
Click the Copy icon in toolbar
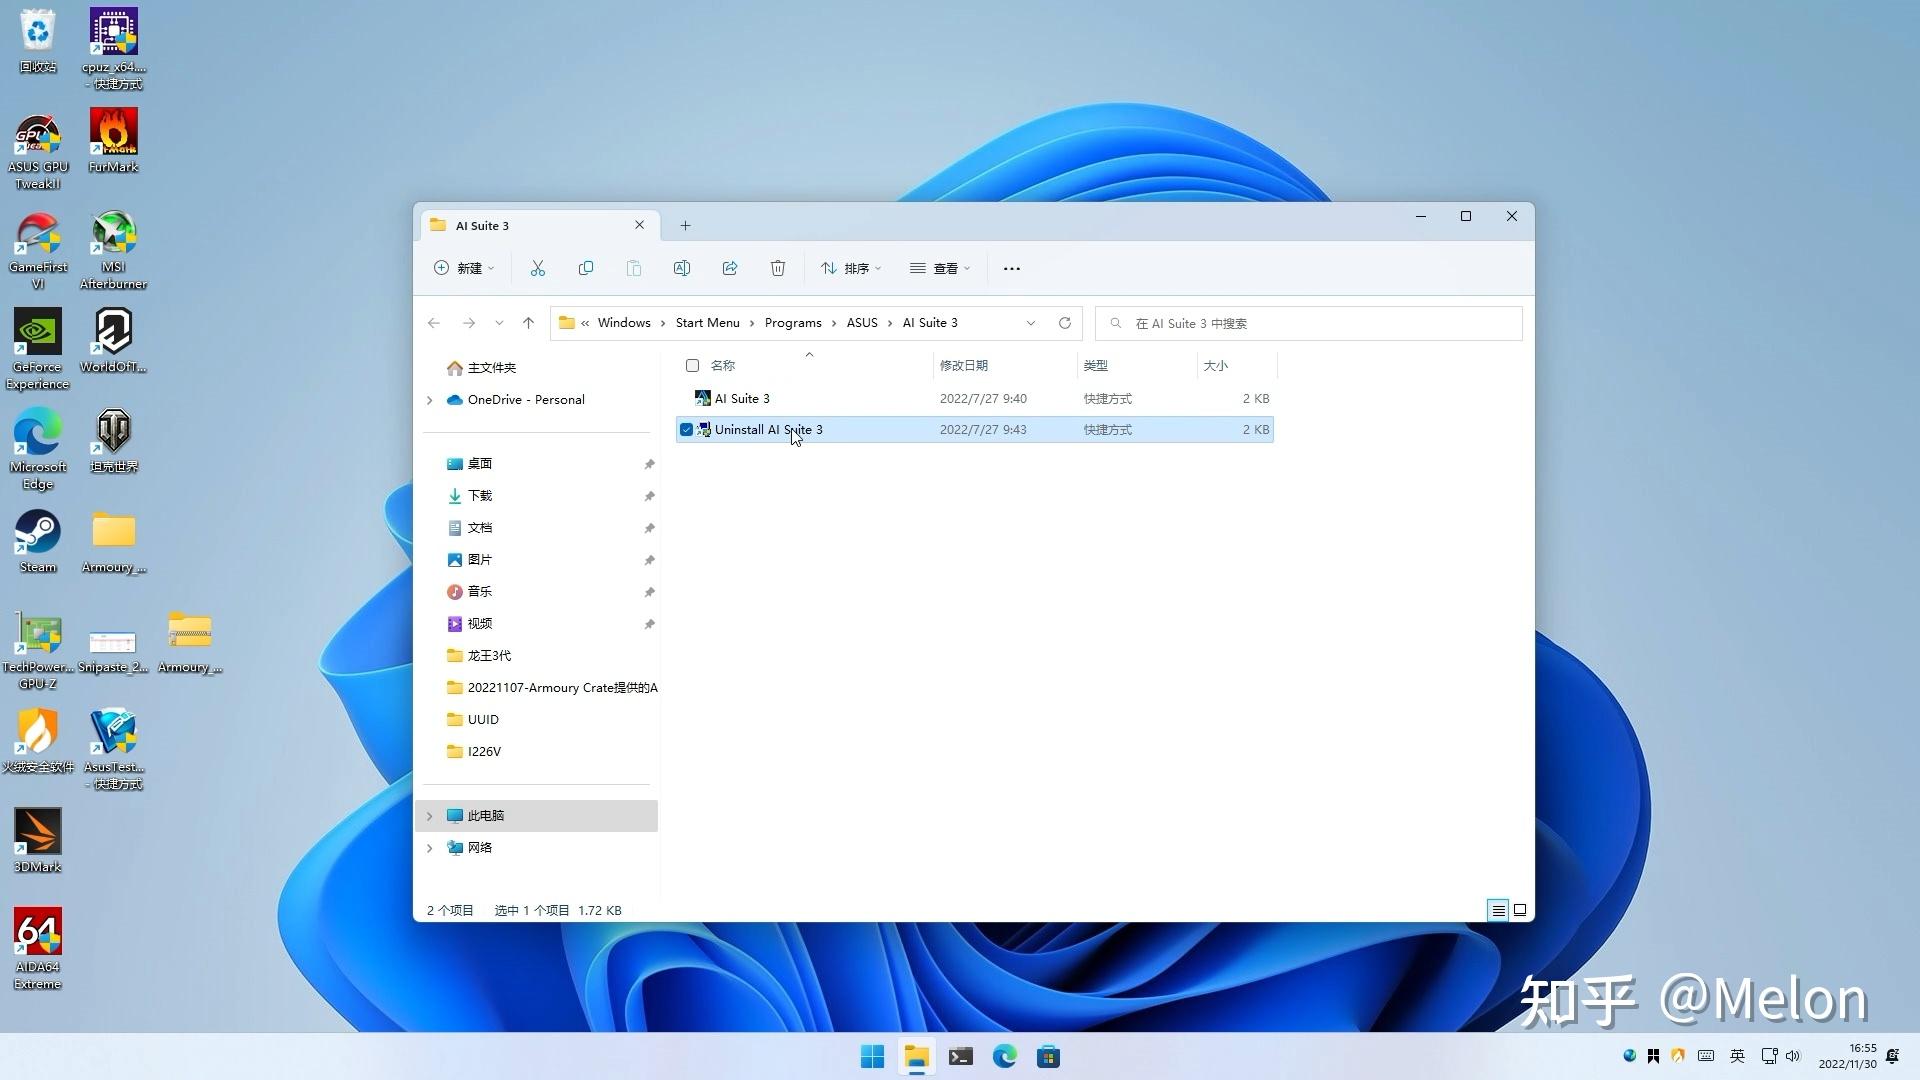586,268
